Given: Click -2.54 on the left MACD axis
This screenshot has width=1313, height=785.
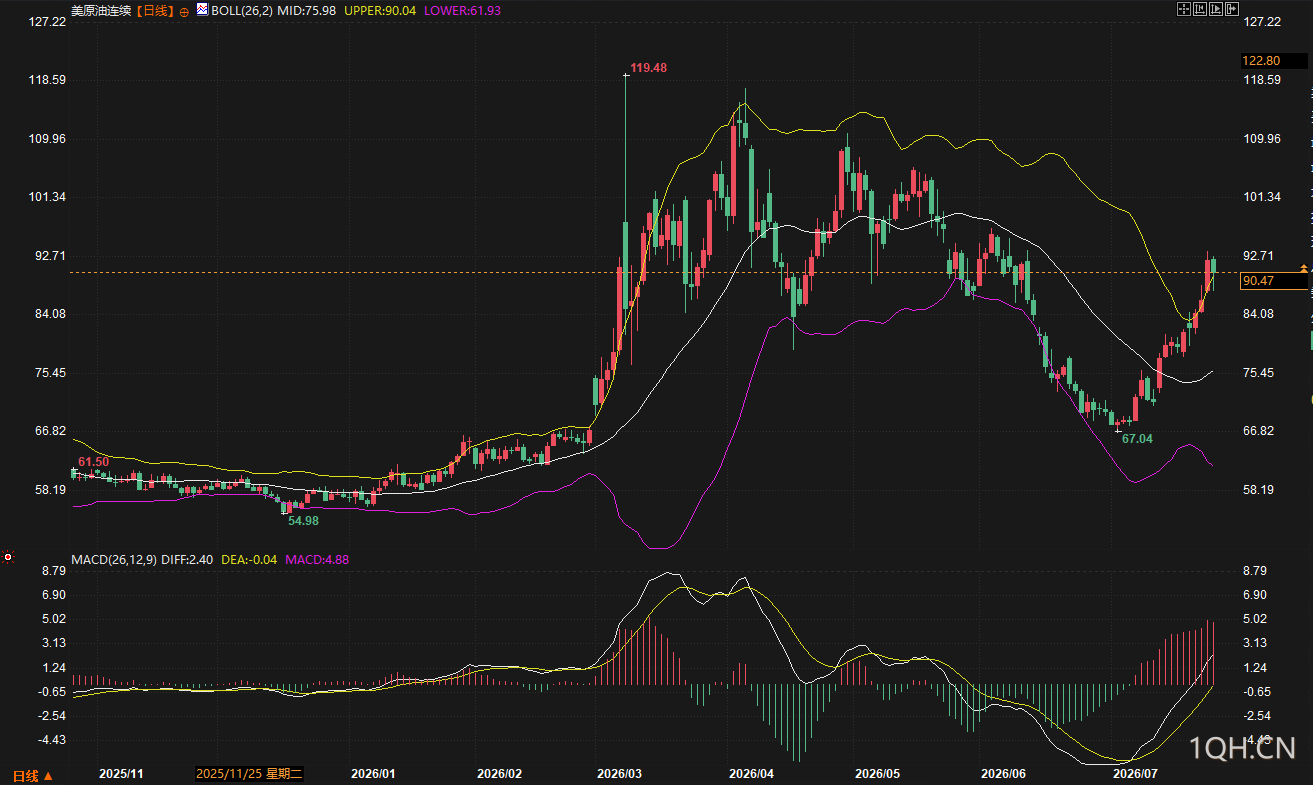Looking at the screenshot, I should 50,716.
